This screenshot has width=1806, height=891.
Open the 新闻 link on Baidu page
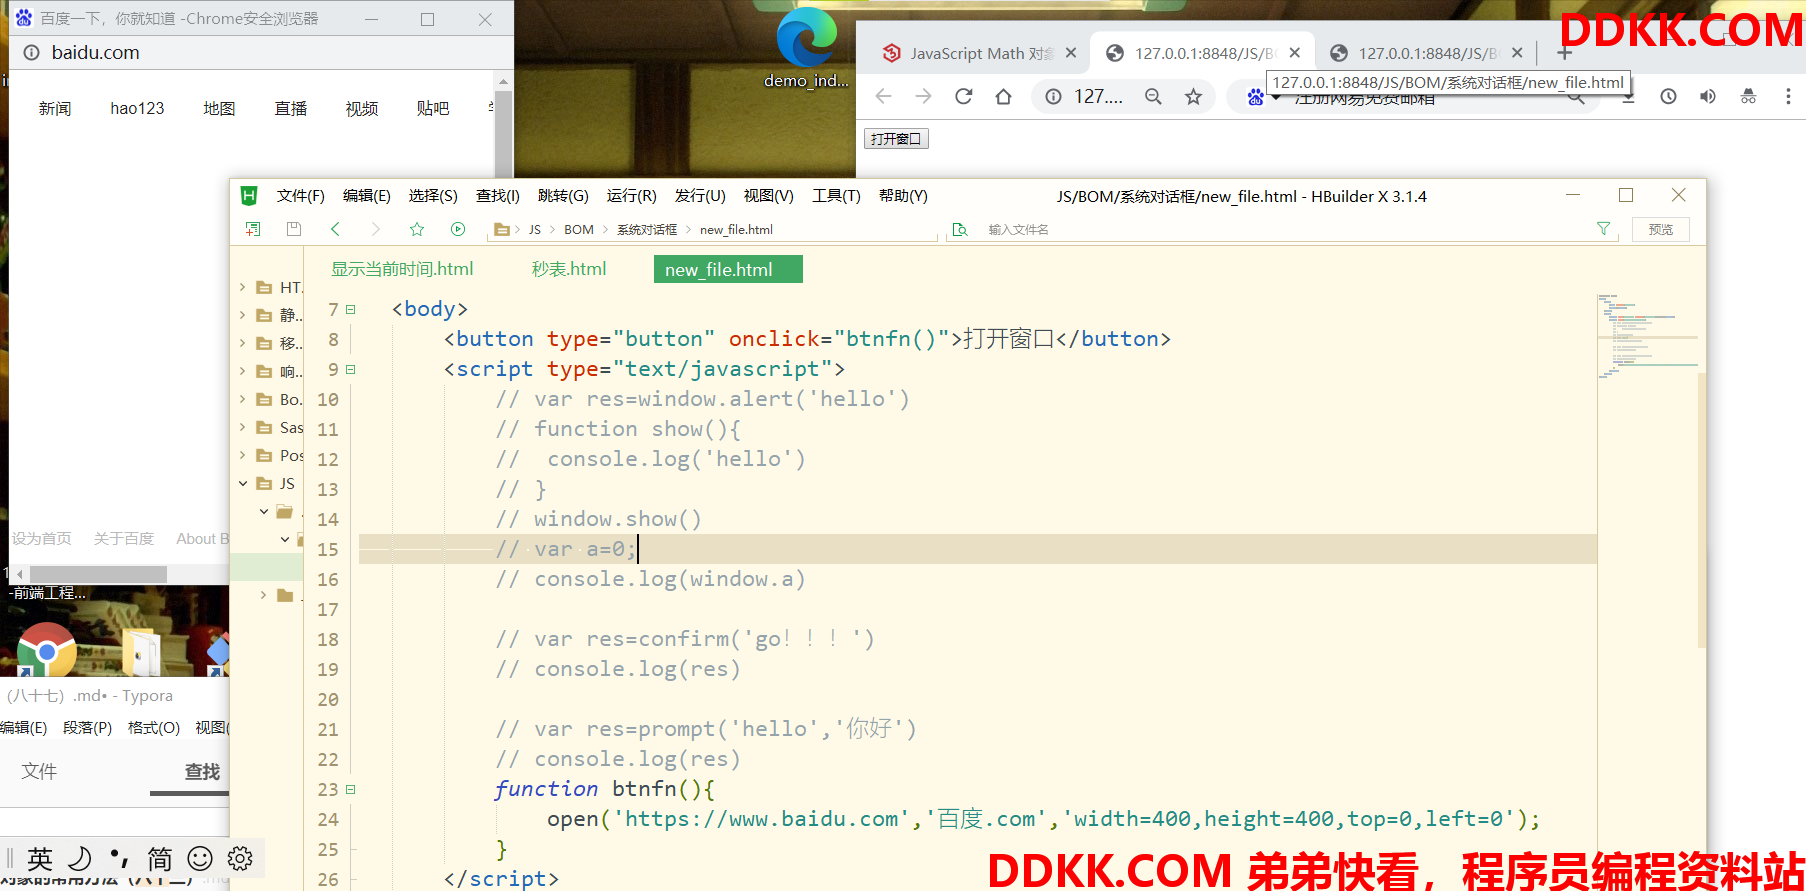click(x=55, y=109)
